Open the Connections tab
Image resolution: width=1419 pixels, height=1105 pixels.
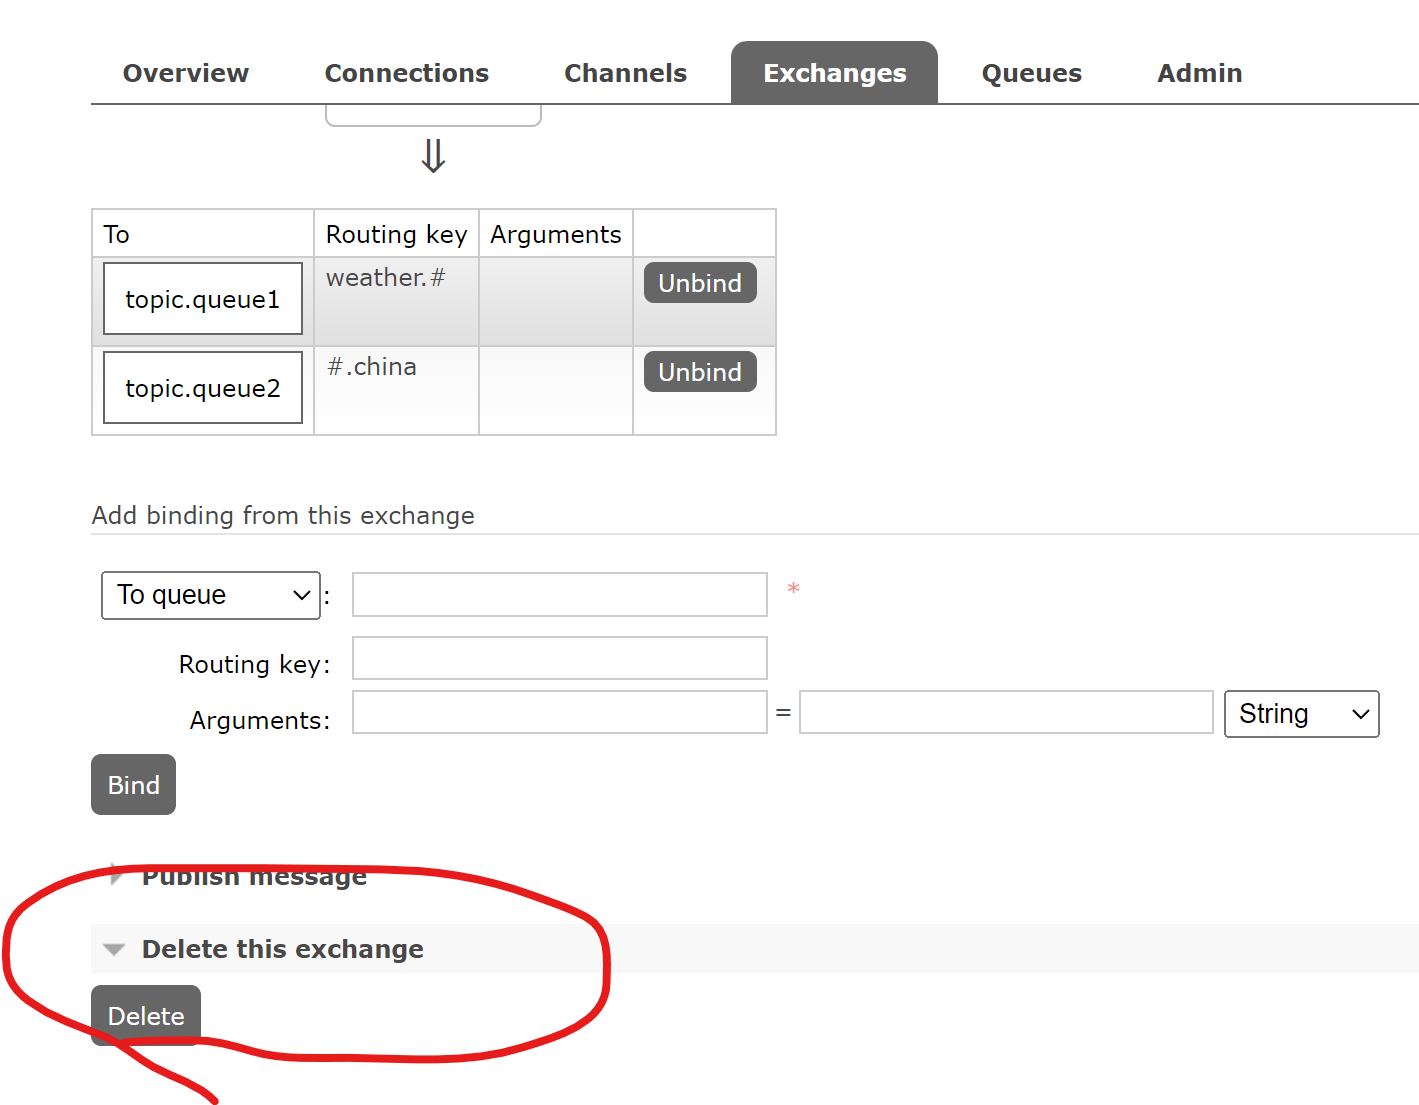pos(406,72)
